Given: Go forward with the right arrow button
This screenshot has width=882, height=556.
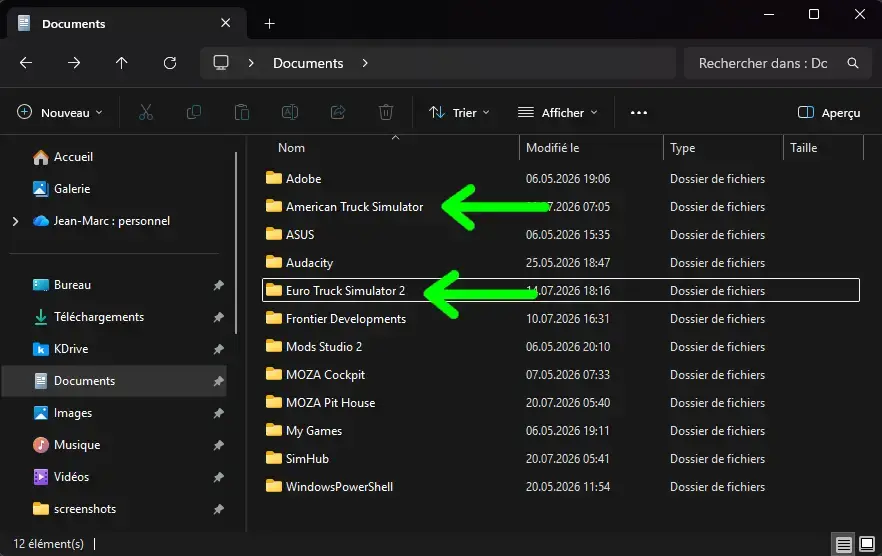Looking at the screenshot, I should (74, 63).
